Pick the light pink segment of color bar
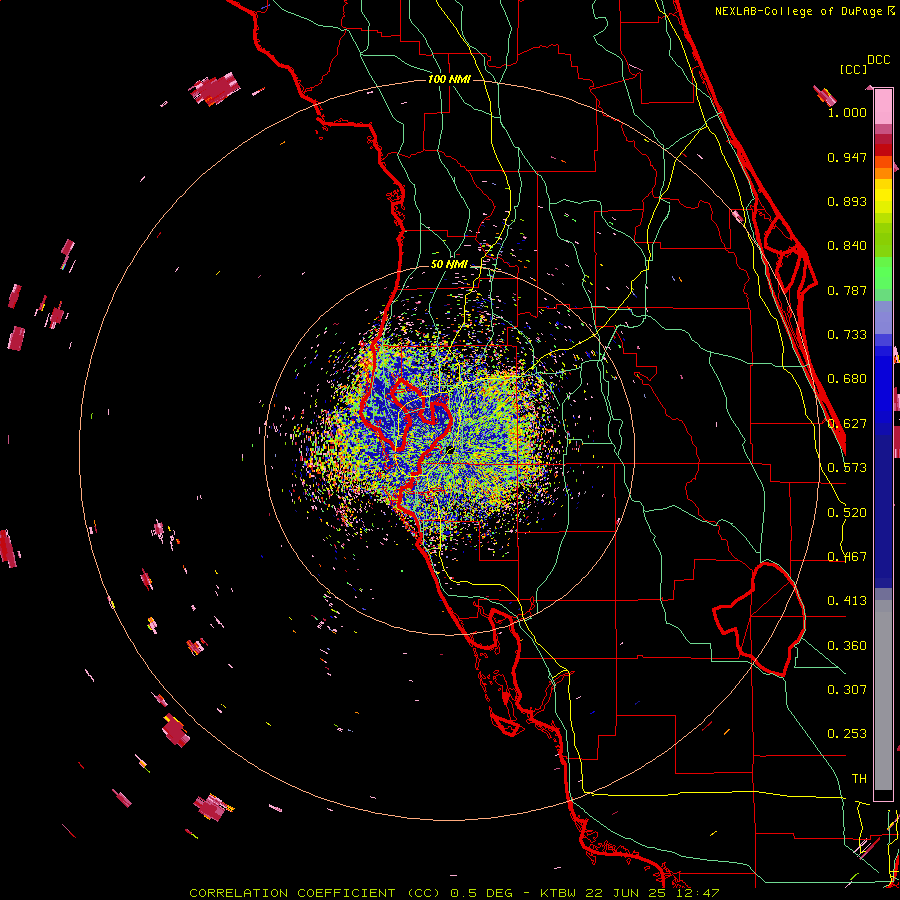Image resolution: width=900 pixels, height=900 pixels. tap(883, 107)
